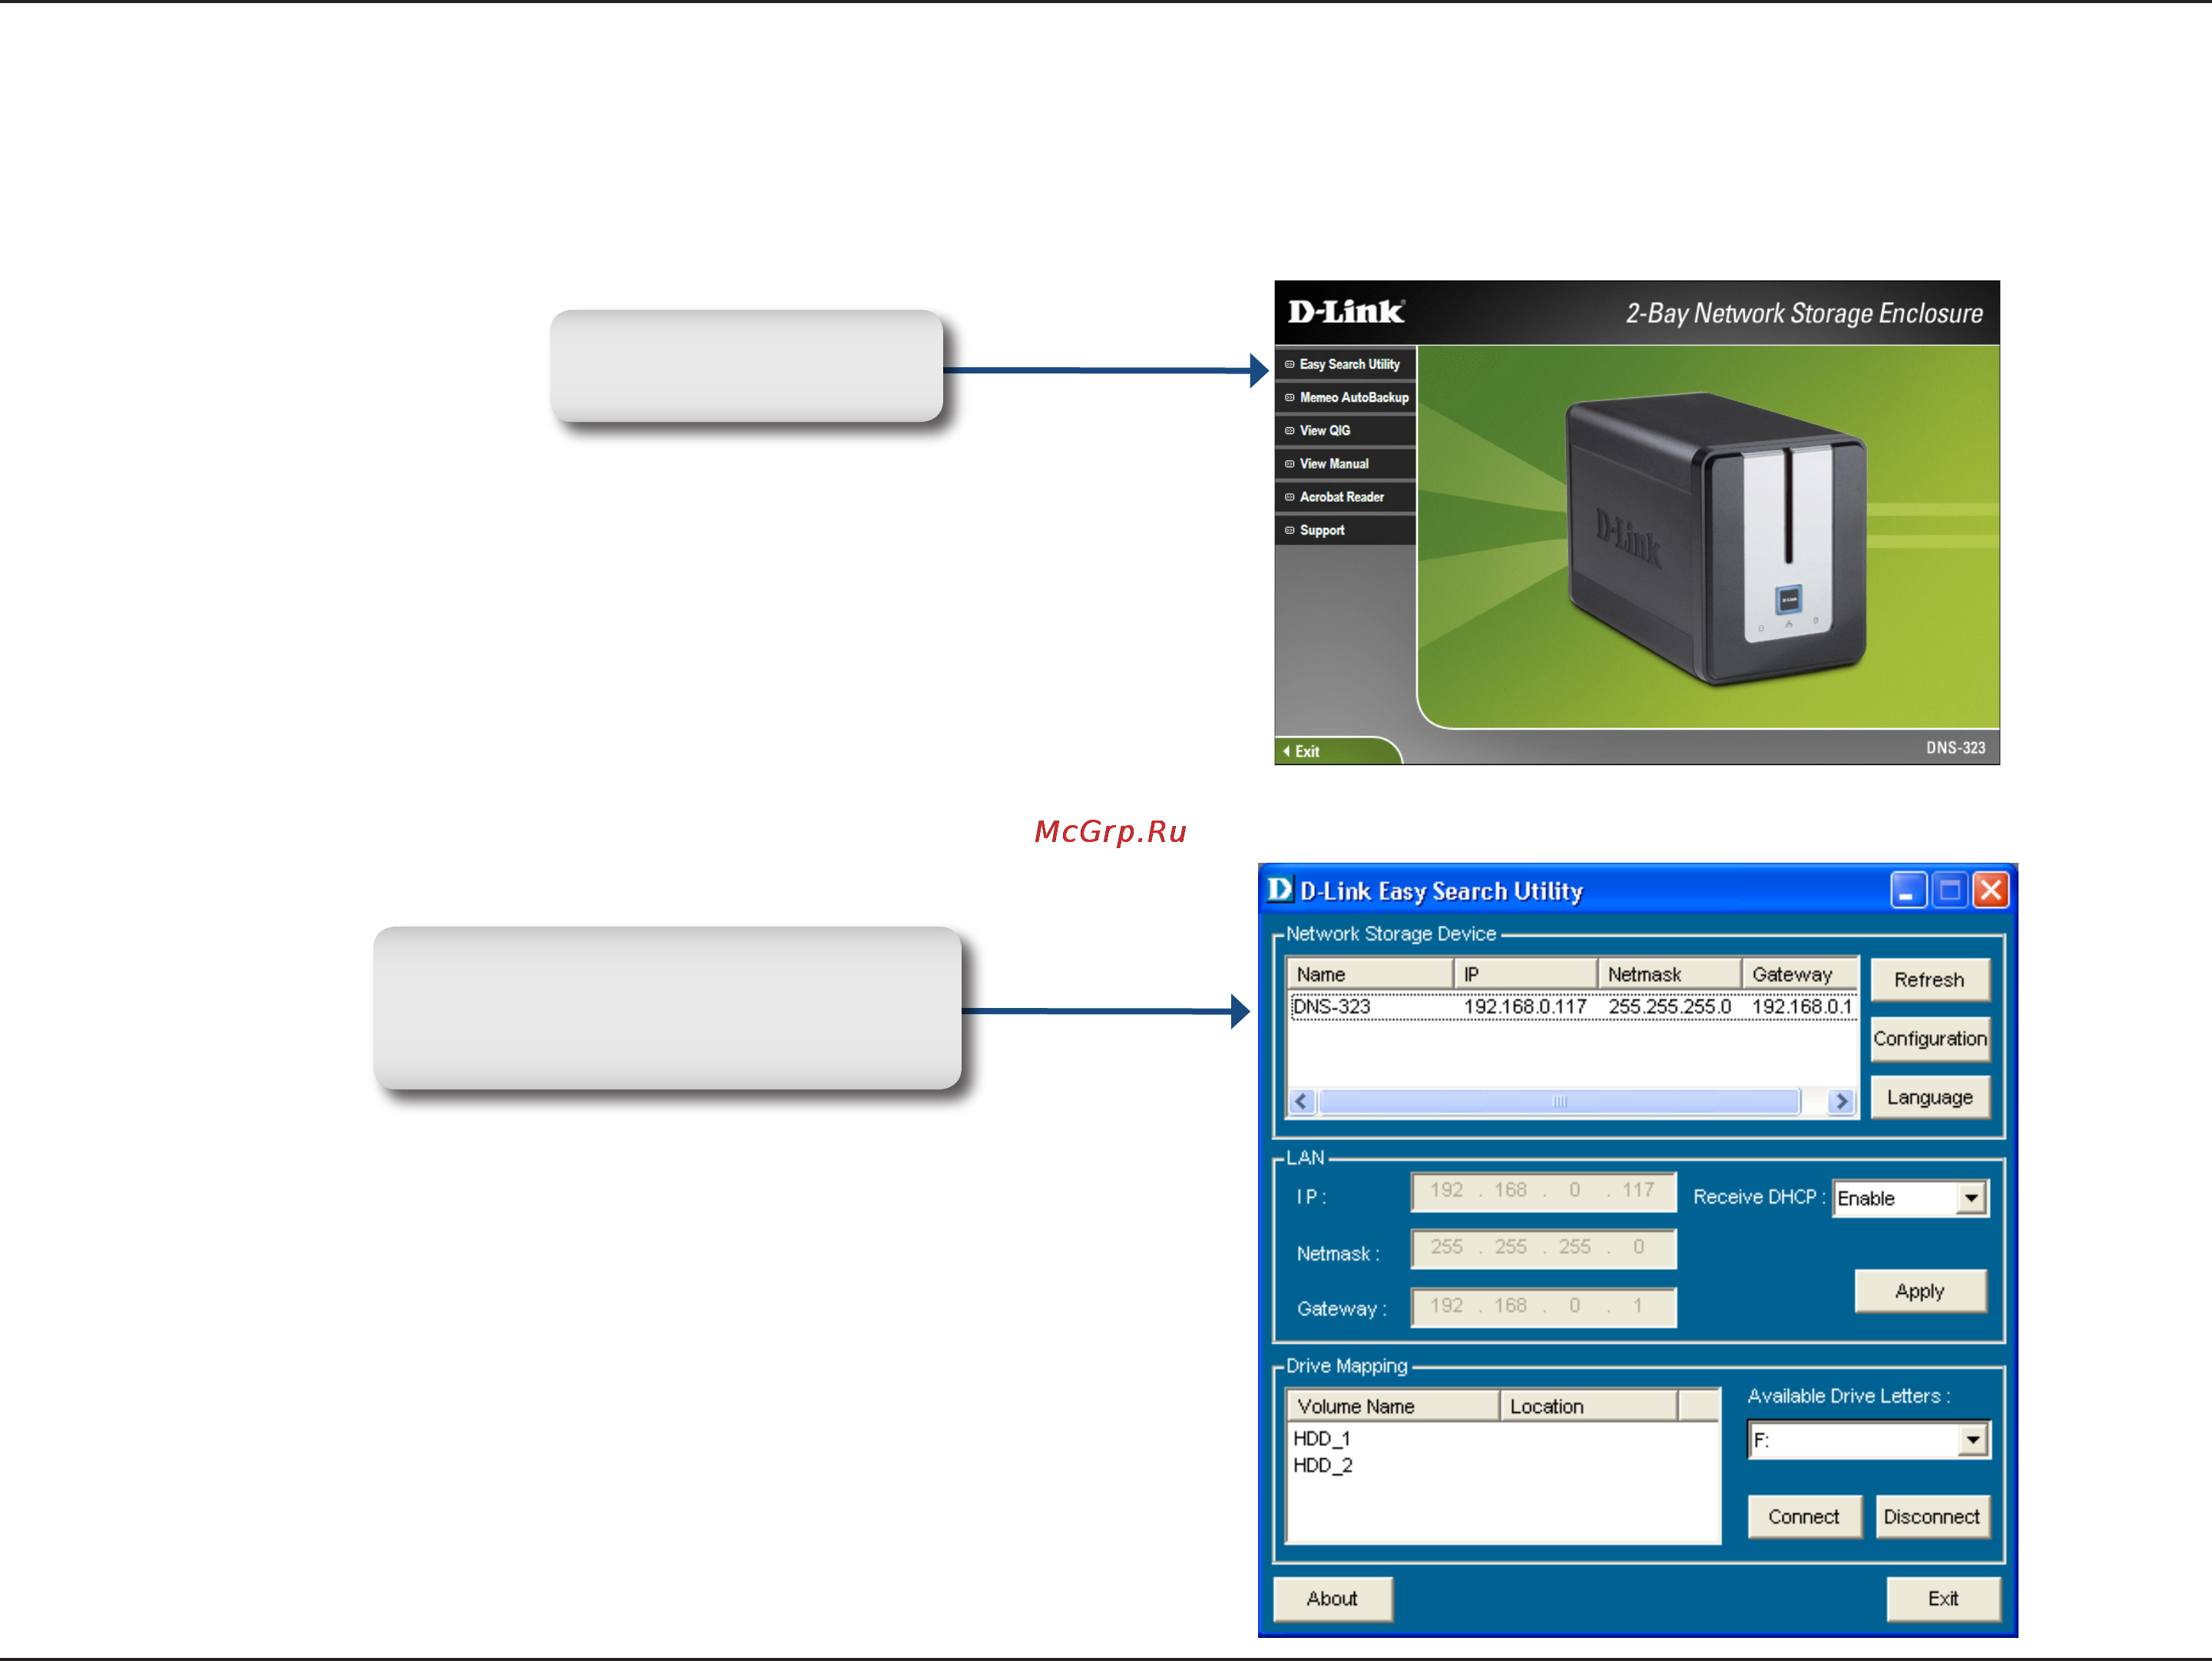
Task: Minimize the D-Link Easy Search Utility window
Action: pos(1908,889)
